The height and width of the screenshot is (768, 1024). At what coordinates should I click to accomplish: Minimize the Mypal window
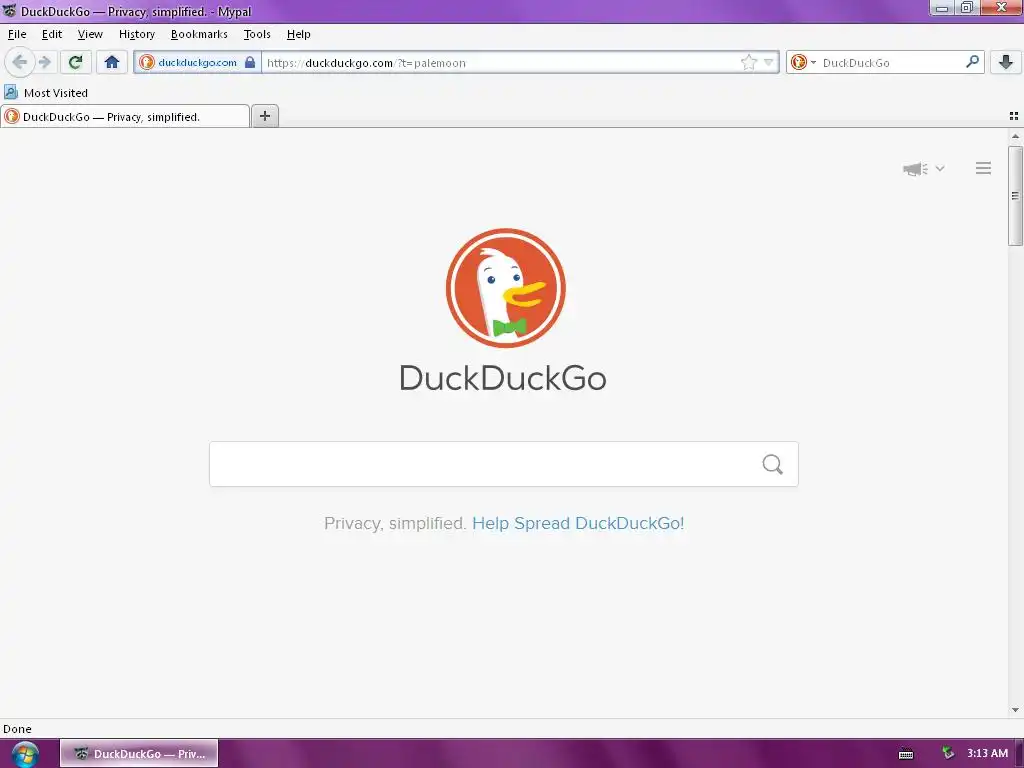(x=942, y=8)
